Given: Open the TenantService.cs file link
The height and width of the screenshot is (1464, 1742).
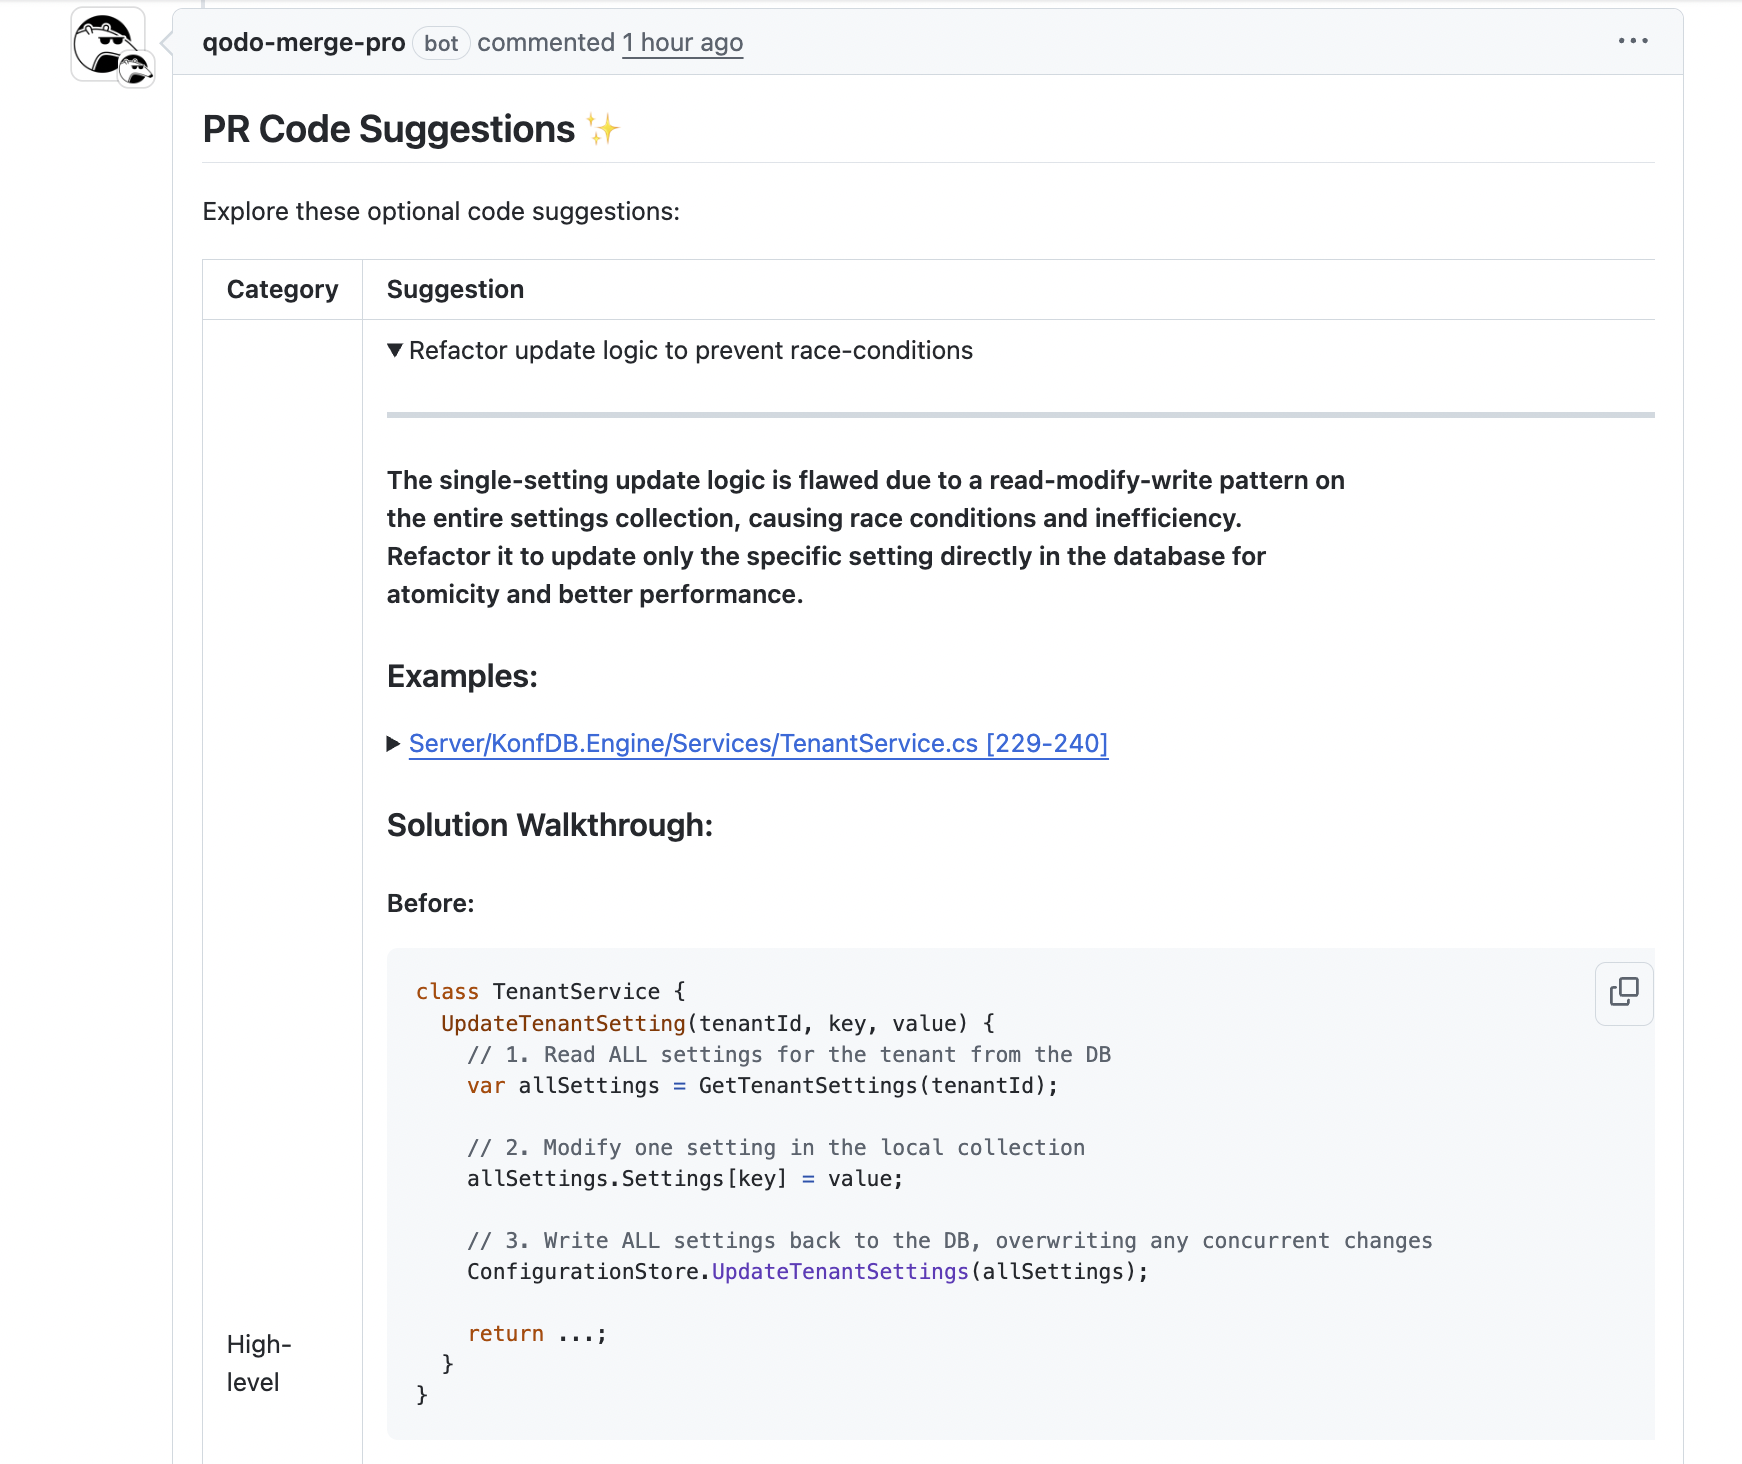Looking at the screenshot, I should (x=757, y=743).
